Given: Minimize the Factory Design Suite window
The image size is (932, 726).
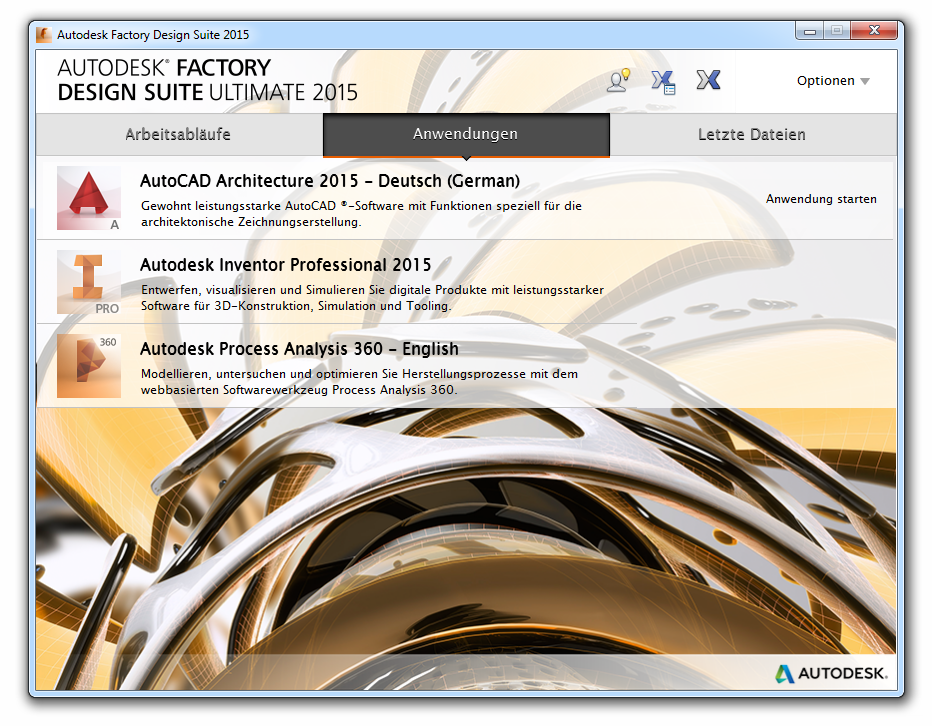Looking at the screenshot, I should pos(810,31).
